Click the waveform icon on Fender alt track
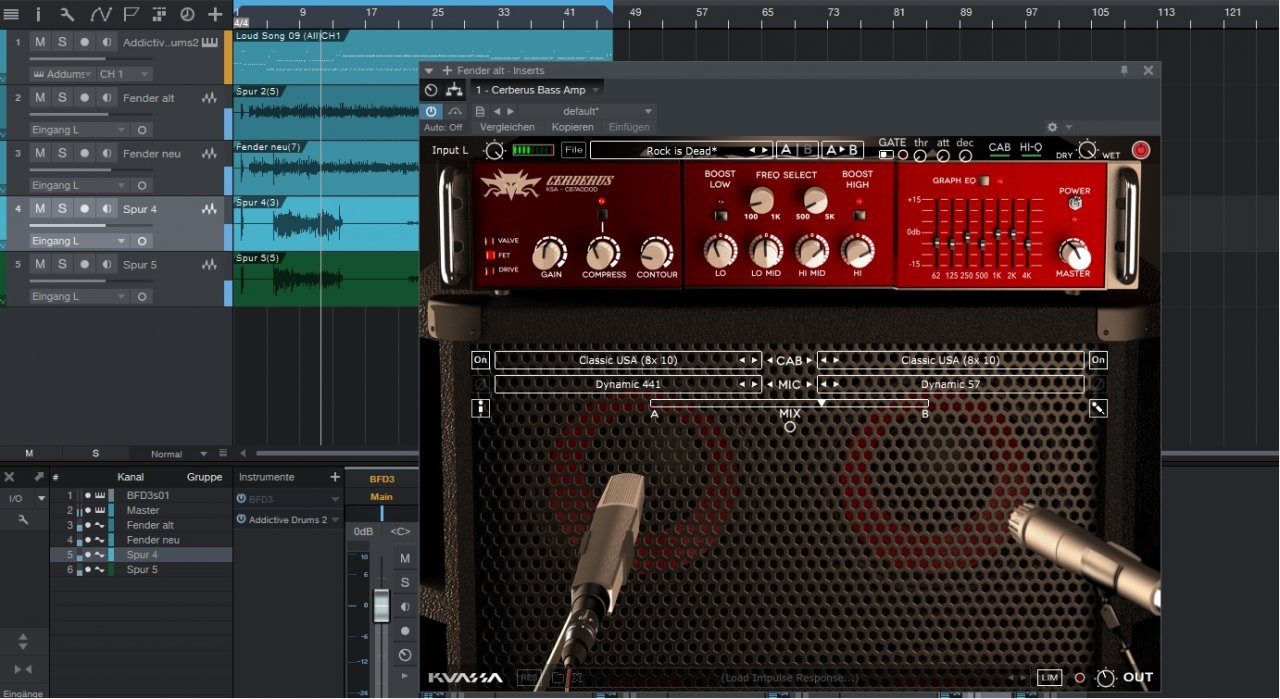The height and width of the screenshot is (699, 1280). 209,98
